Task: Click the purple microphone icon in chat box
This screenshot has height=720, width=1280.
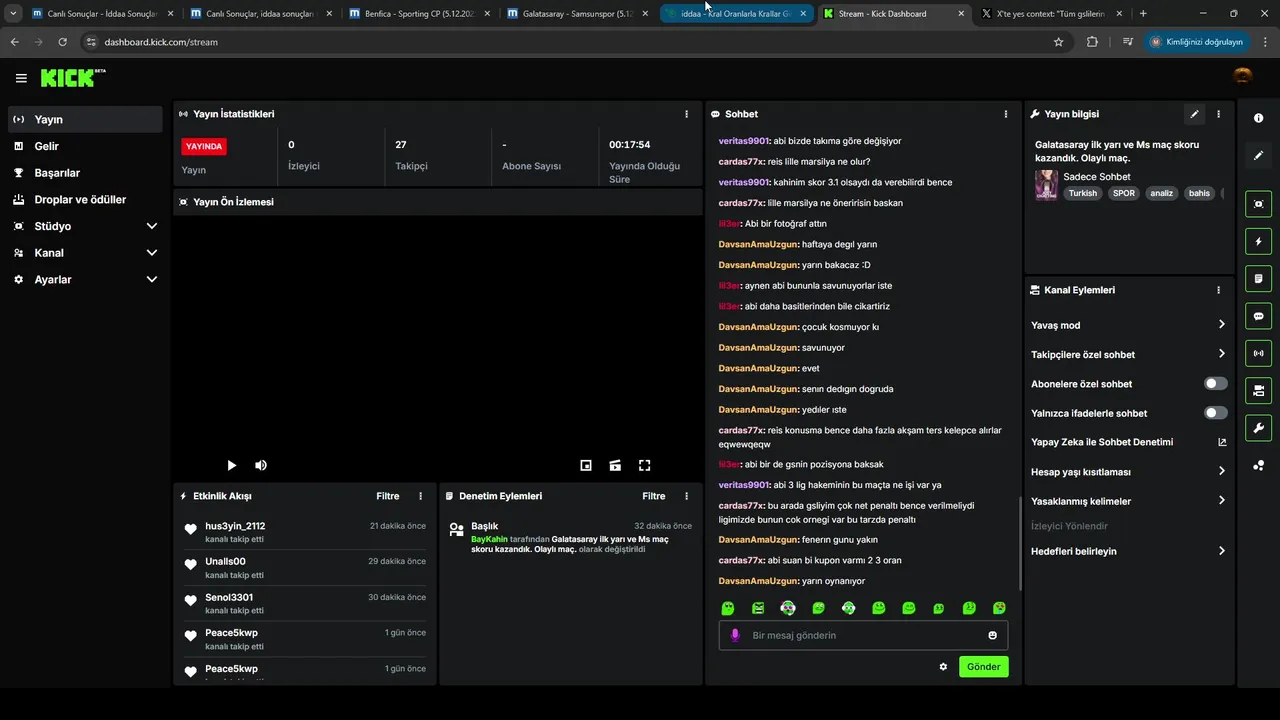Action: (735, 635)
